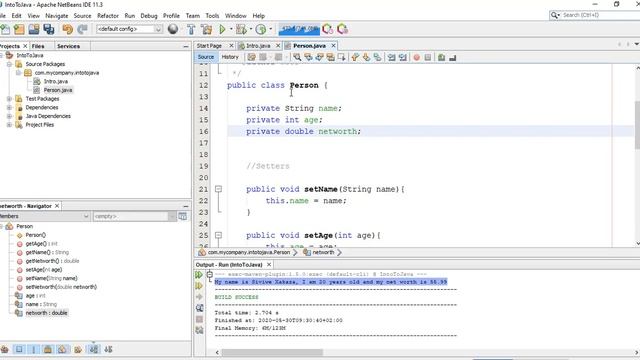This screenshot has width=640, height=360.
Task: Click the Open Project toolbar icon
Action: pyautogui.click(x=34, y=29)
